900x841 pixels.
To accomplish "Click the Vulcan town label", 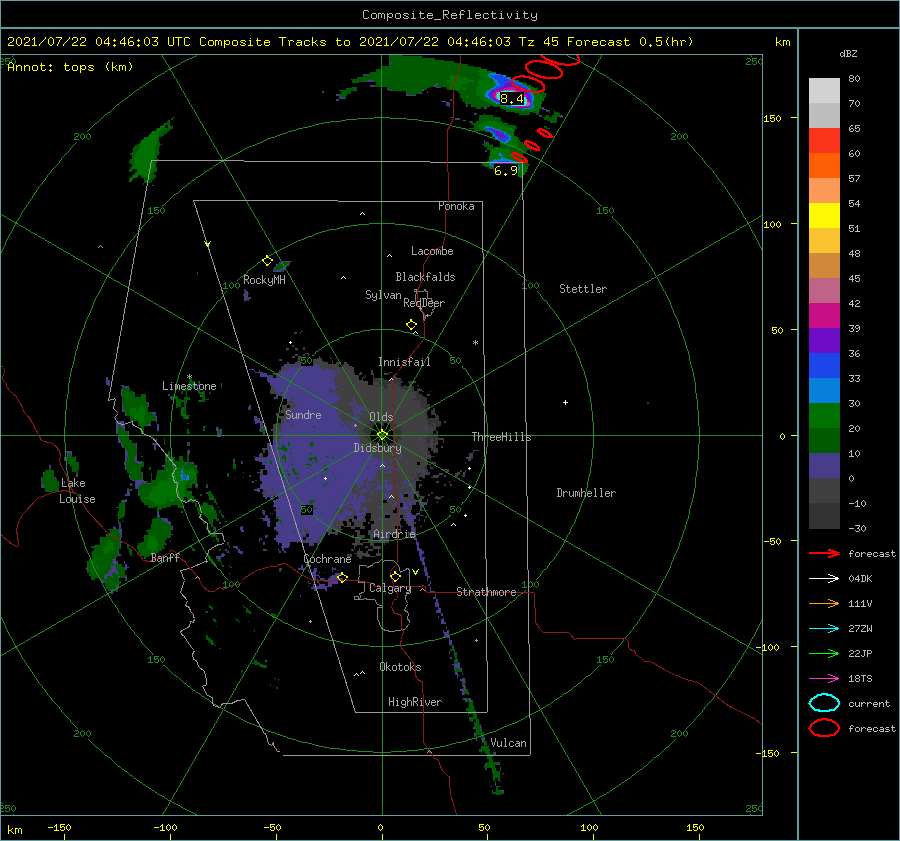I will (x=508, y=743).
